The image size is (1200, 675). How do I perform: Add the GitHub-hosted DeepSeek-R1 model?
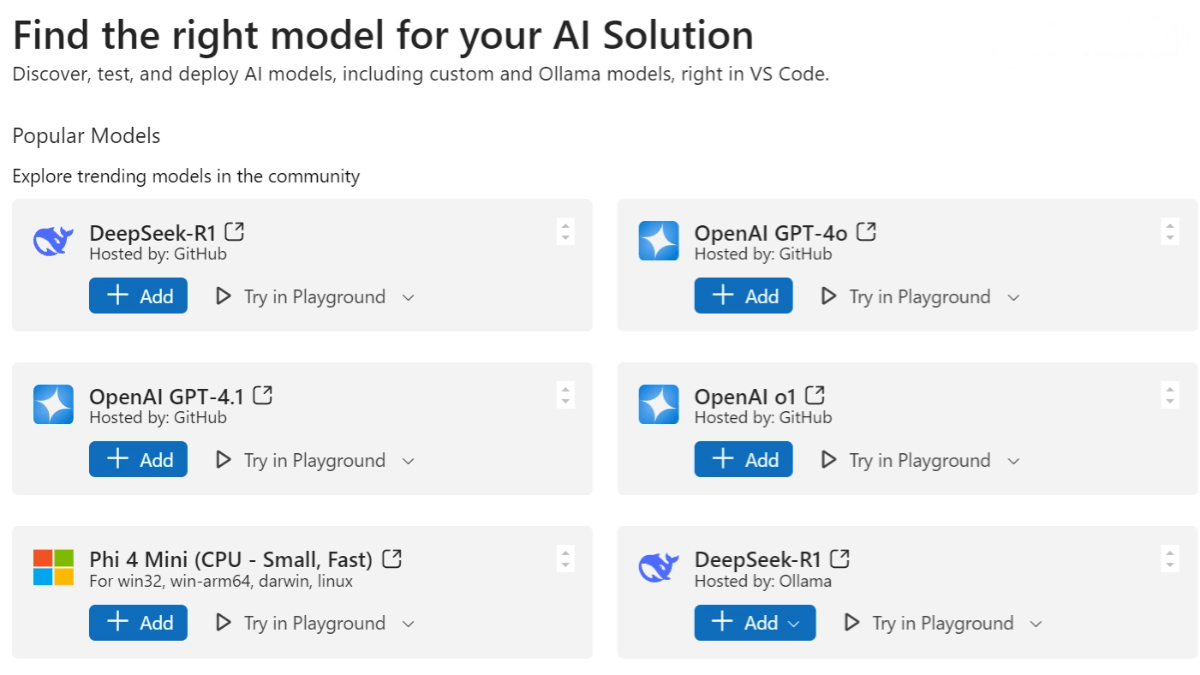point(138,296)
